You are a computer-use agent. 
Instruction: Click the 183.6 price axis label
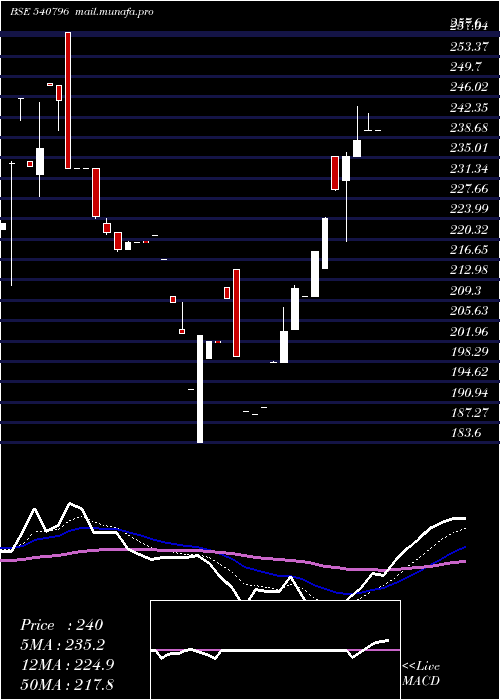click(x=466, y=433)
